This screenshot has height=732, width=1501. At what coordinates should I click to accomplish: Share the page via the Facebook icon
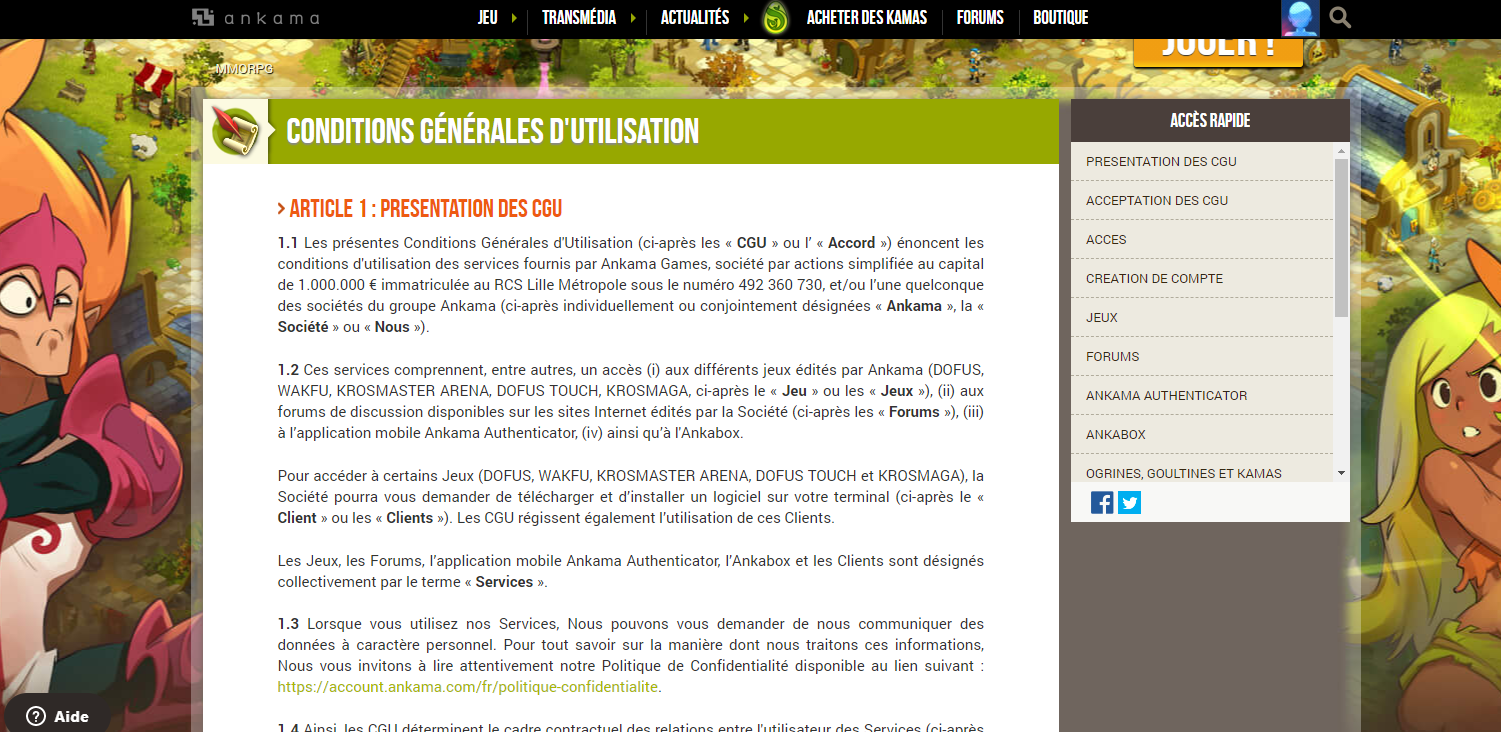click(1102, 502)
